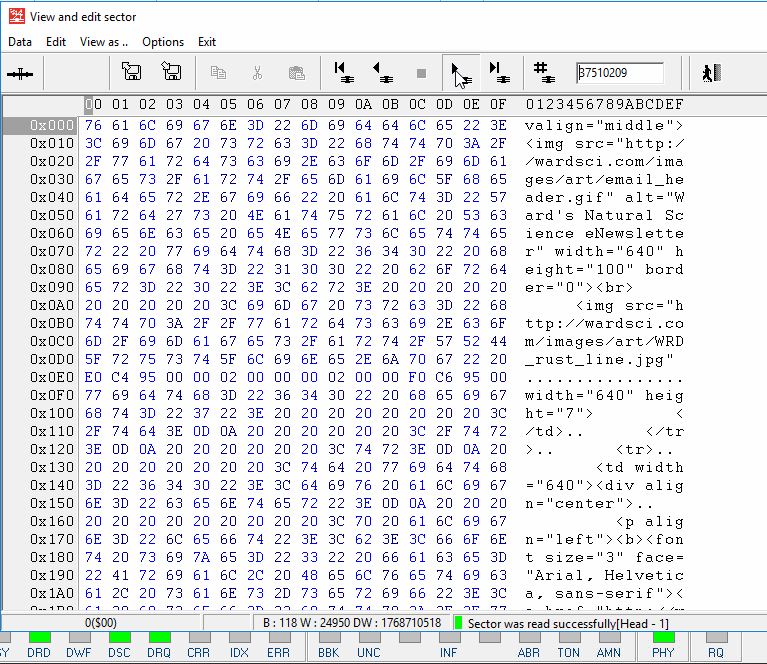Screen dimensions: 767x664
Task: Click the 0F column header
Action: pos(498,104)
